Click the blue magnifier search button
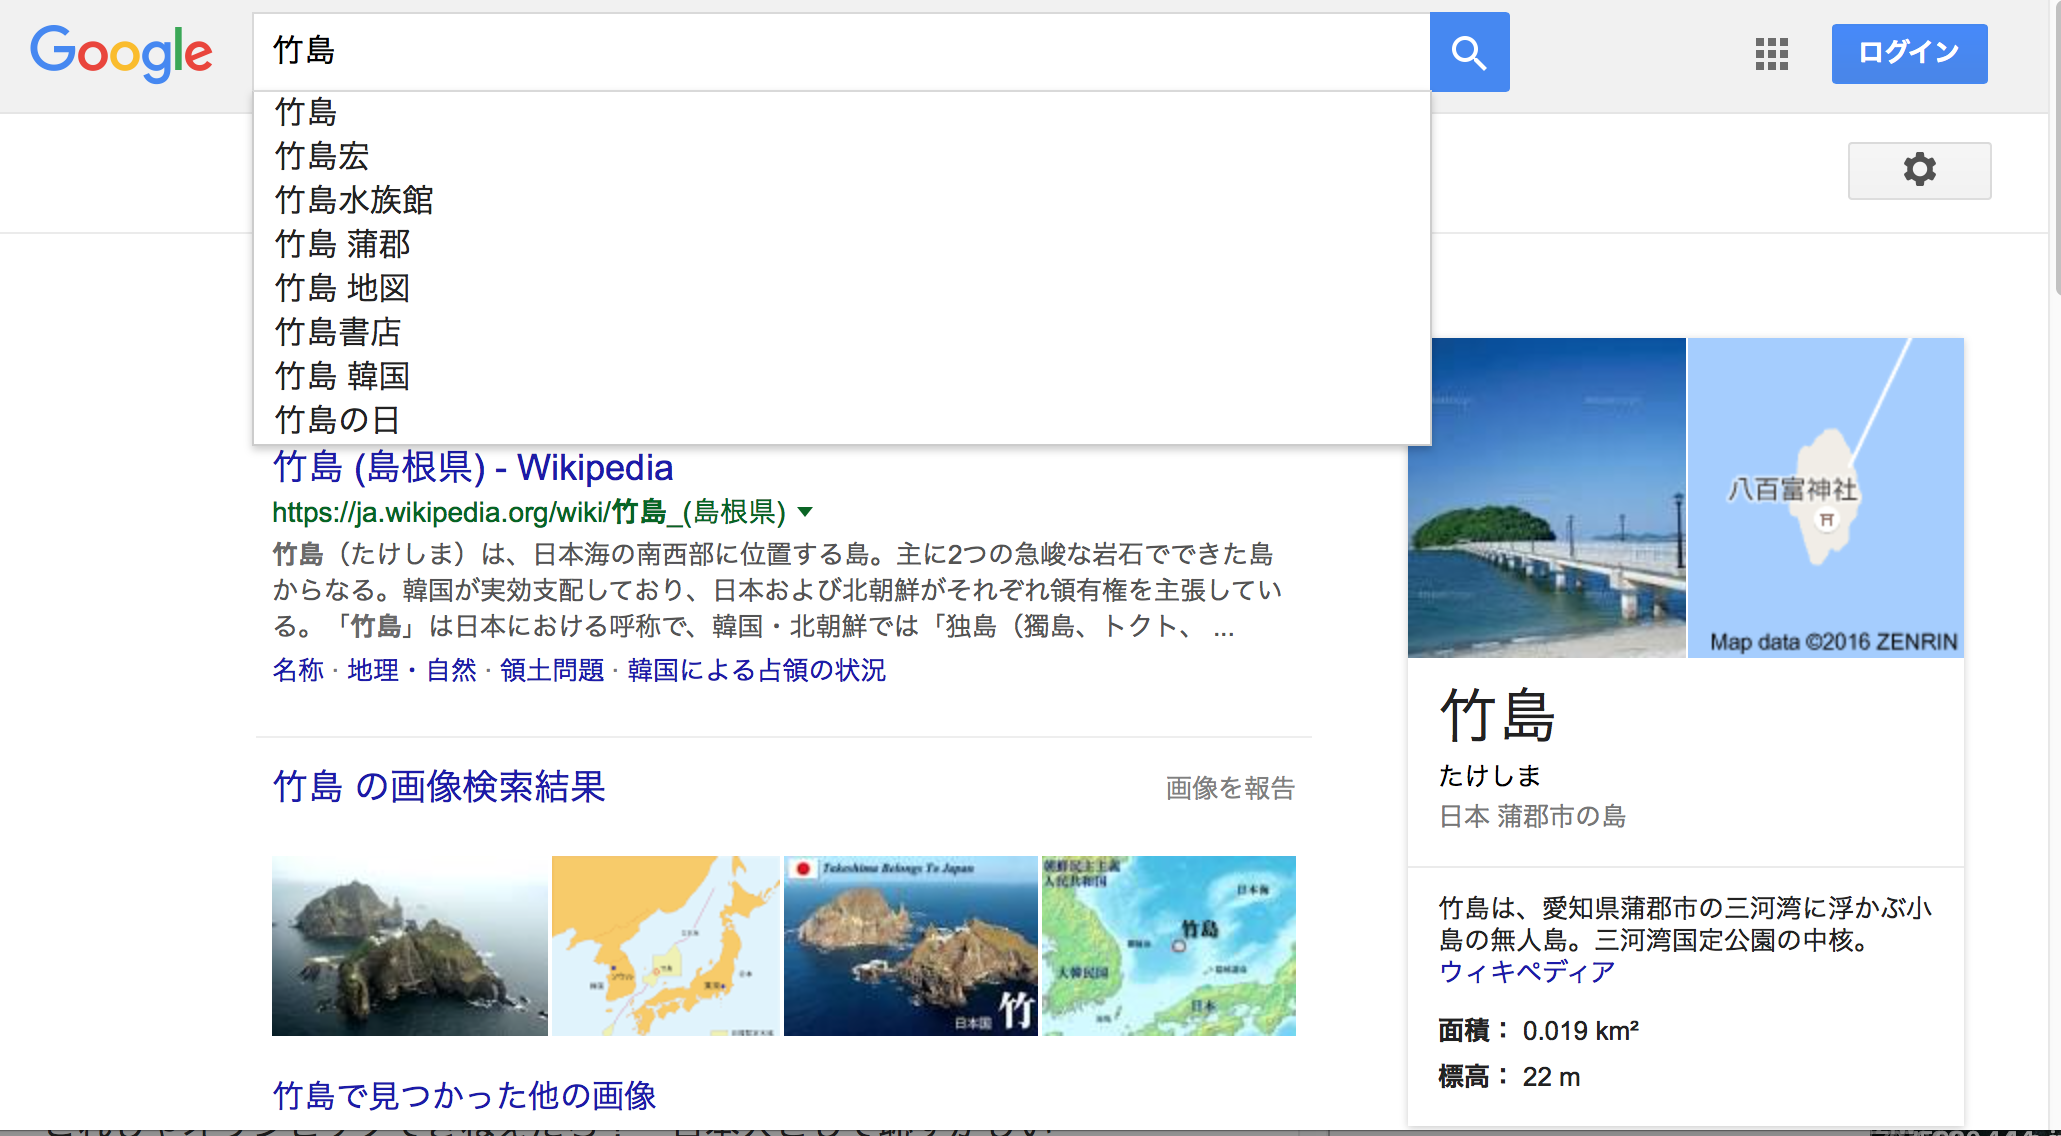Screen dimensions: 2061x1136 [x=1468, y=52]
